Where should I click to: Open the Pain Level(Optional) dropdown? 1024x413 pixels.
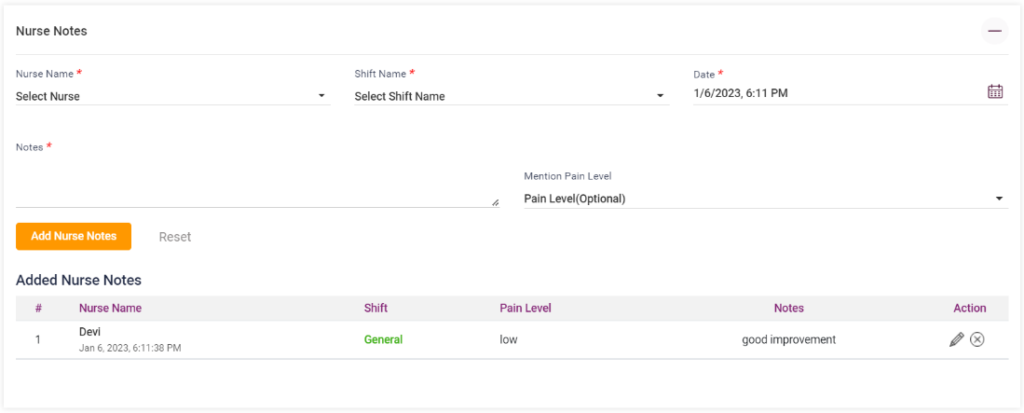tap(764, 198)
